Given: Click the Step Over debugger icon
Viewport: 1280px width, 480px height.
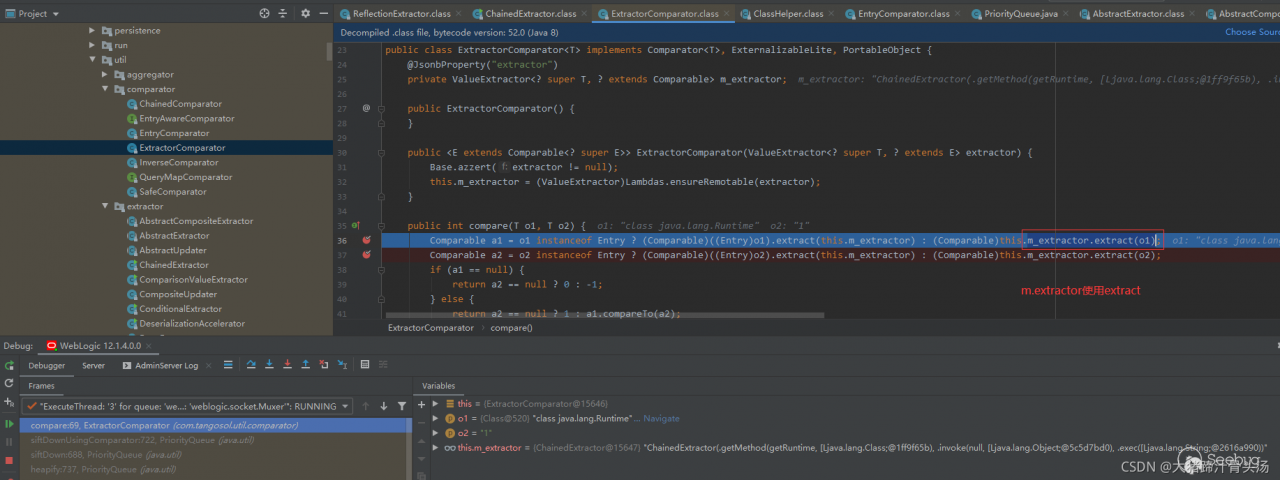Looking at the screenshot, I should (x=251, y=365).
